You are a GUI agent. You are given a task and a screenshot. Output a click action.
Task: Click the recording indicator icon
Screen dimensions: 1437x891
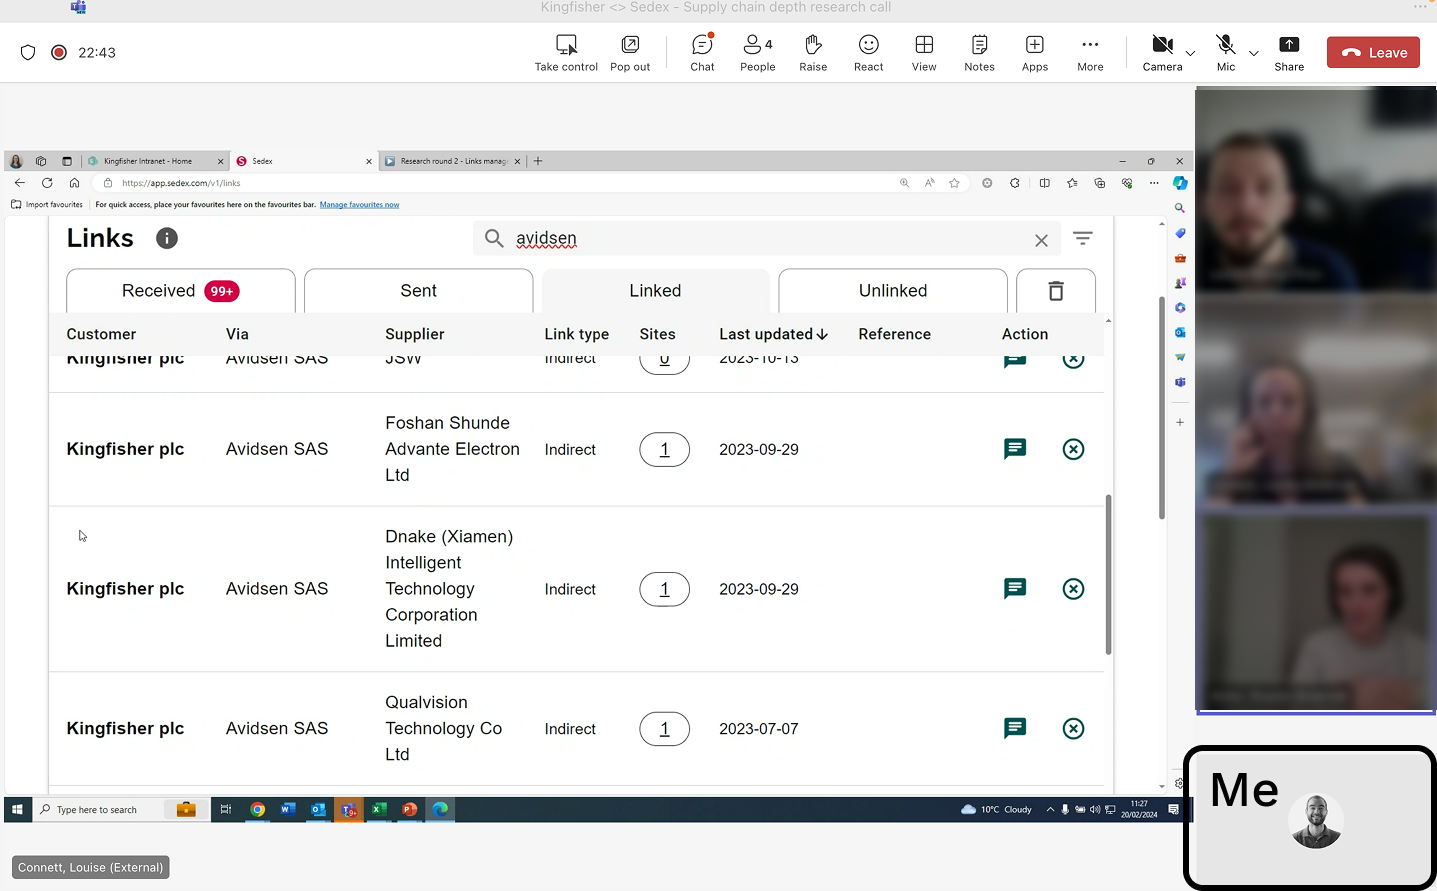tap(59, 52)
